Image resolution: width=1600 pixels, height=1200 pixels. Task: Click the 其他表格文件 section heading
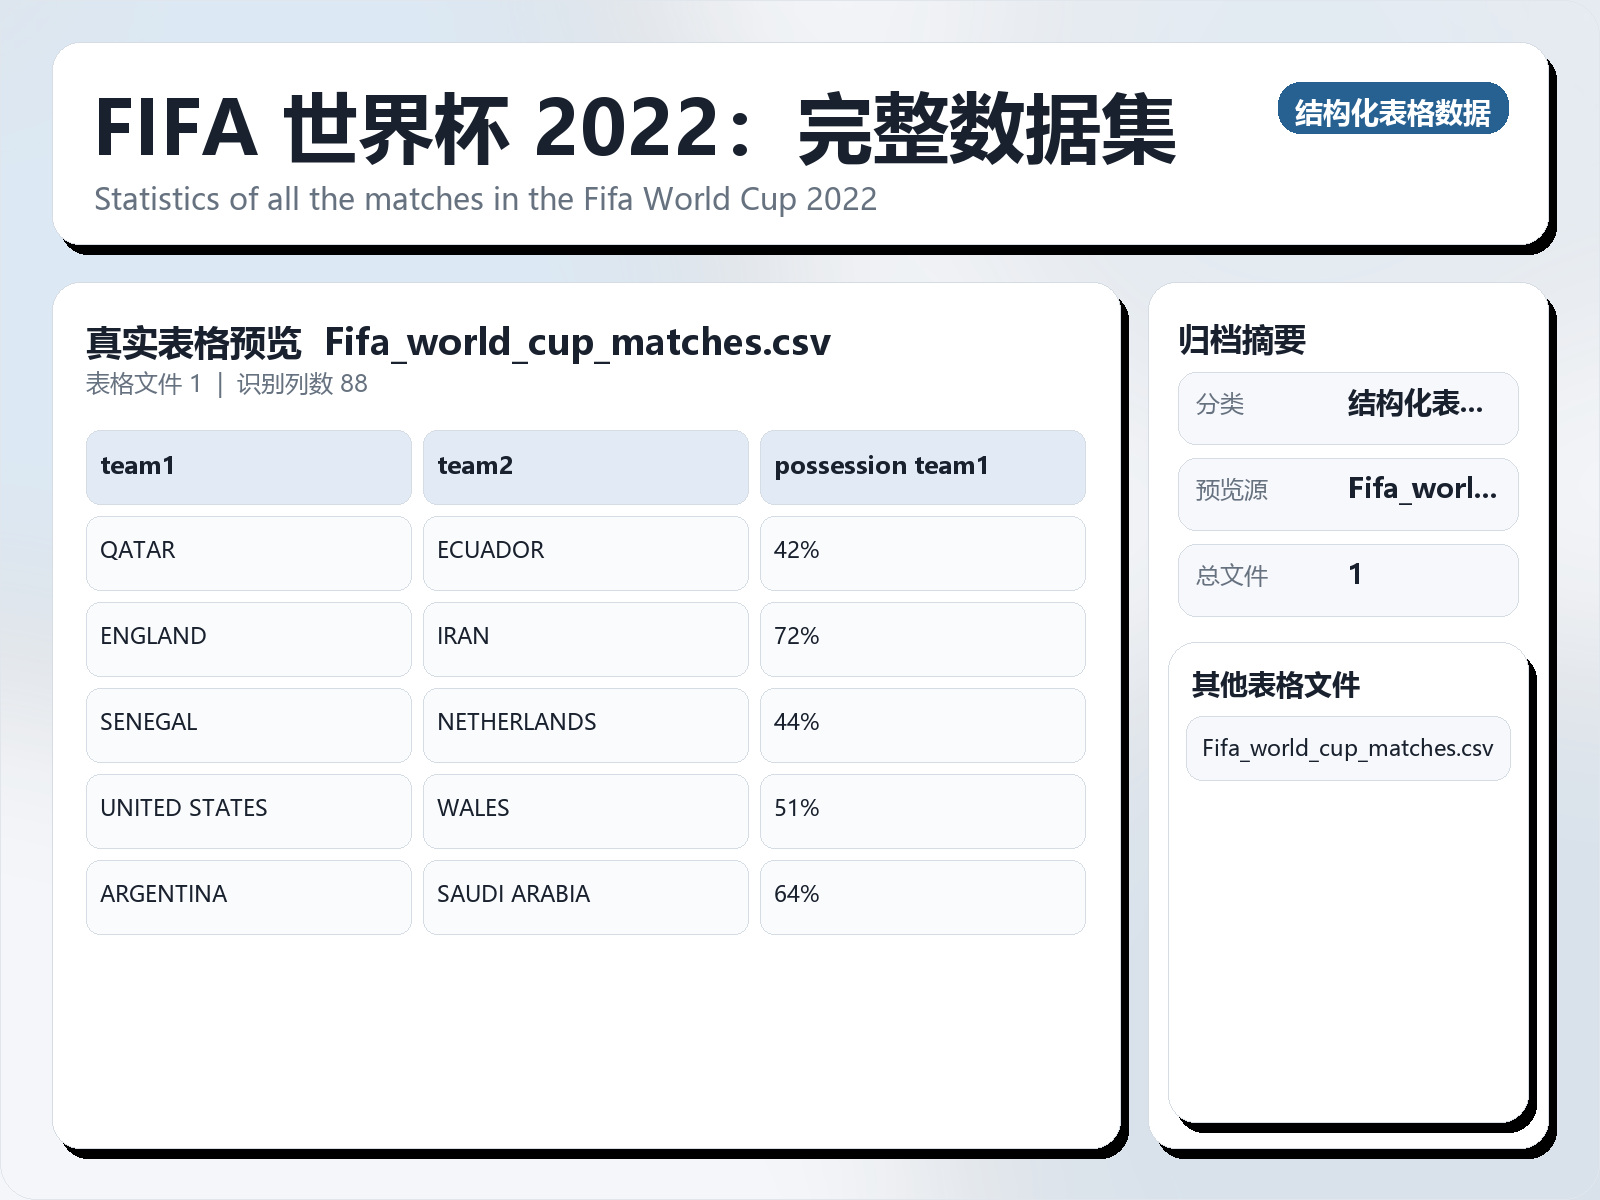tap(1272, 686)
